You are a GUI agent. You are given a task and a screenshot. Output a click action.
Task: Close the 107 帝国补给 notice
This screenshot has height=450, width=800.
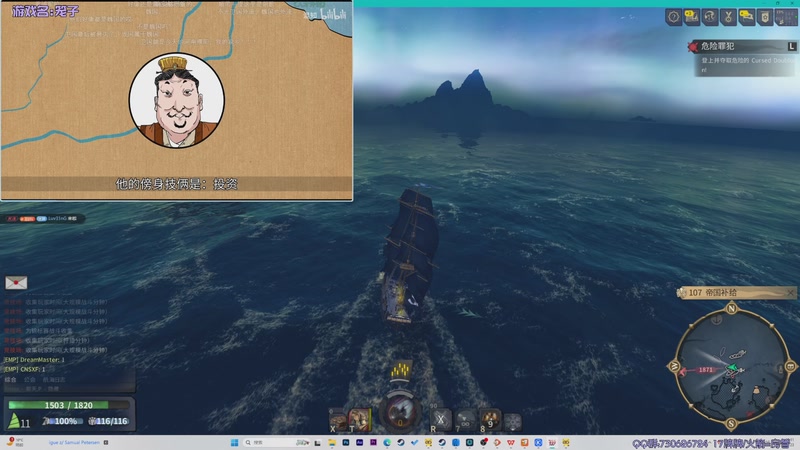pos(790,292)
